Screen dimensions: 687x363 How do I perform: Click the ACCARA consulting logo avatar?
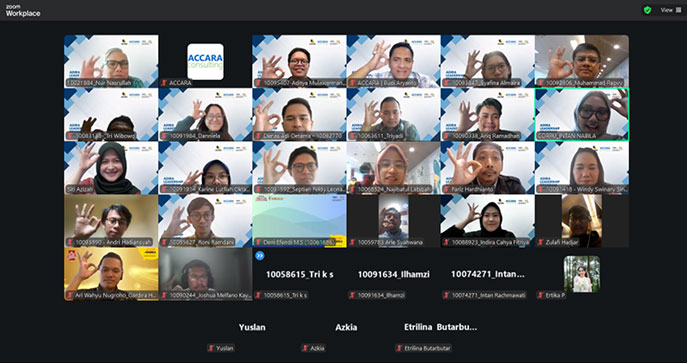[x=205, y=61]
